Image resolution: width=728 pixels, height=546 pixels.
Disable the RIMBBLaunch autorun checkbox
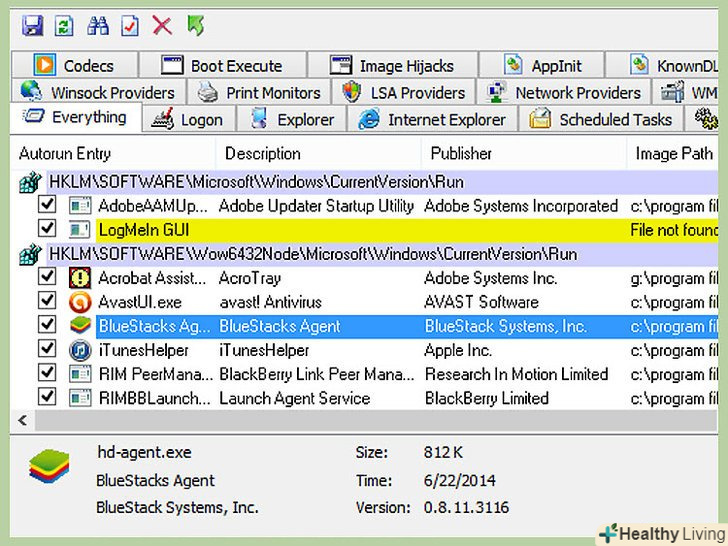click(47, 397)
